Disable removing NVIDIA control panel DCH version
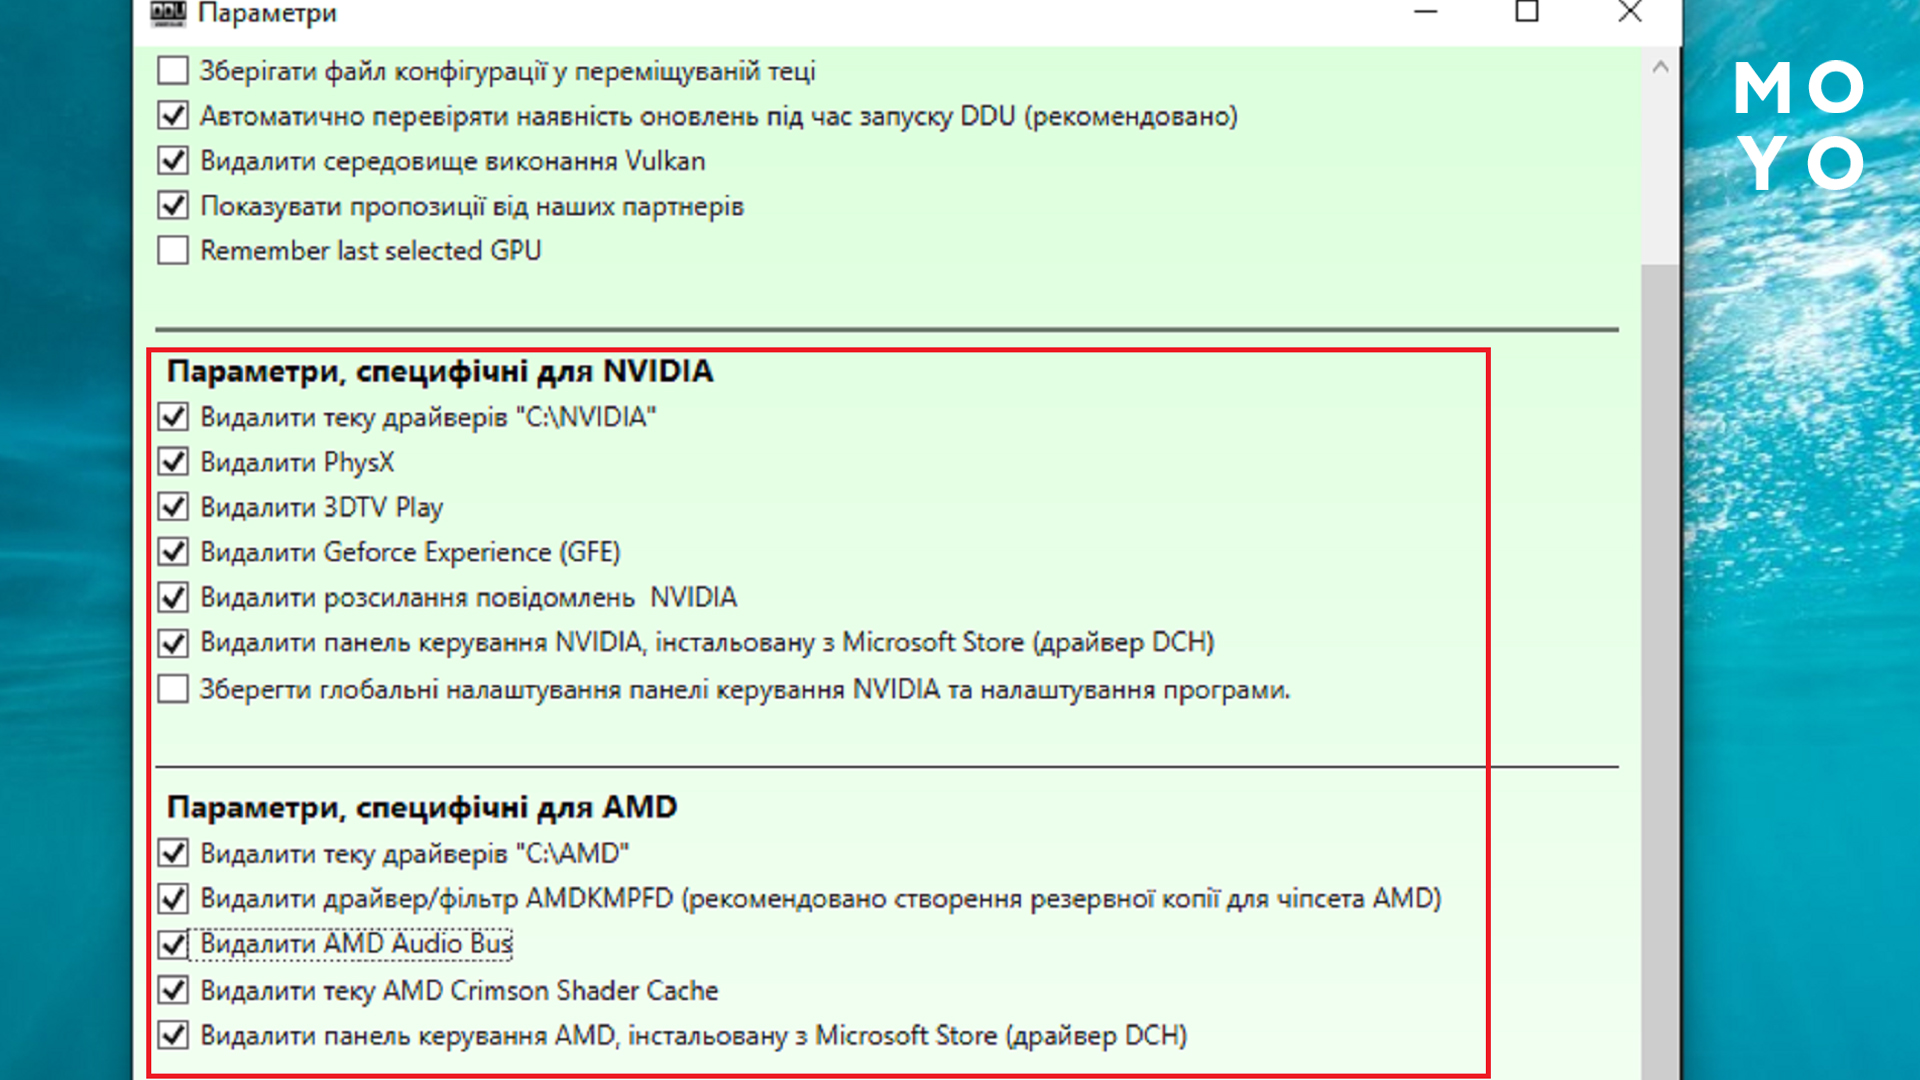 pos(172,642)
